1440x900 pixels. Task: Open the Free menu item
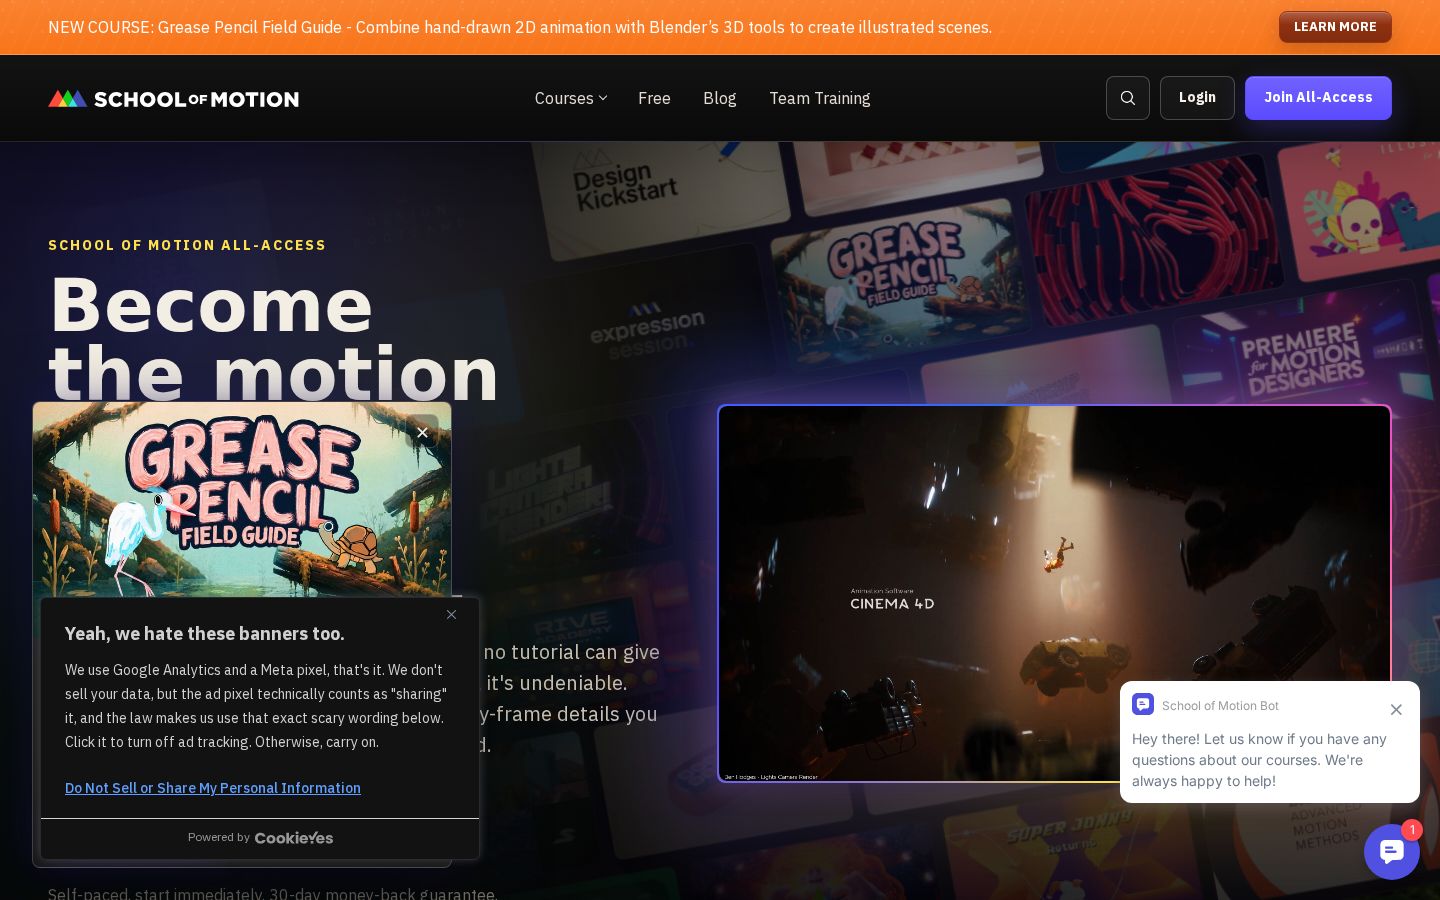coord(654,98)
